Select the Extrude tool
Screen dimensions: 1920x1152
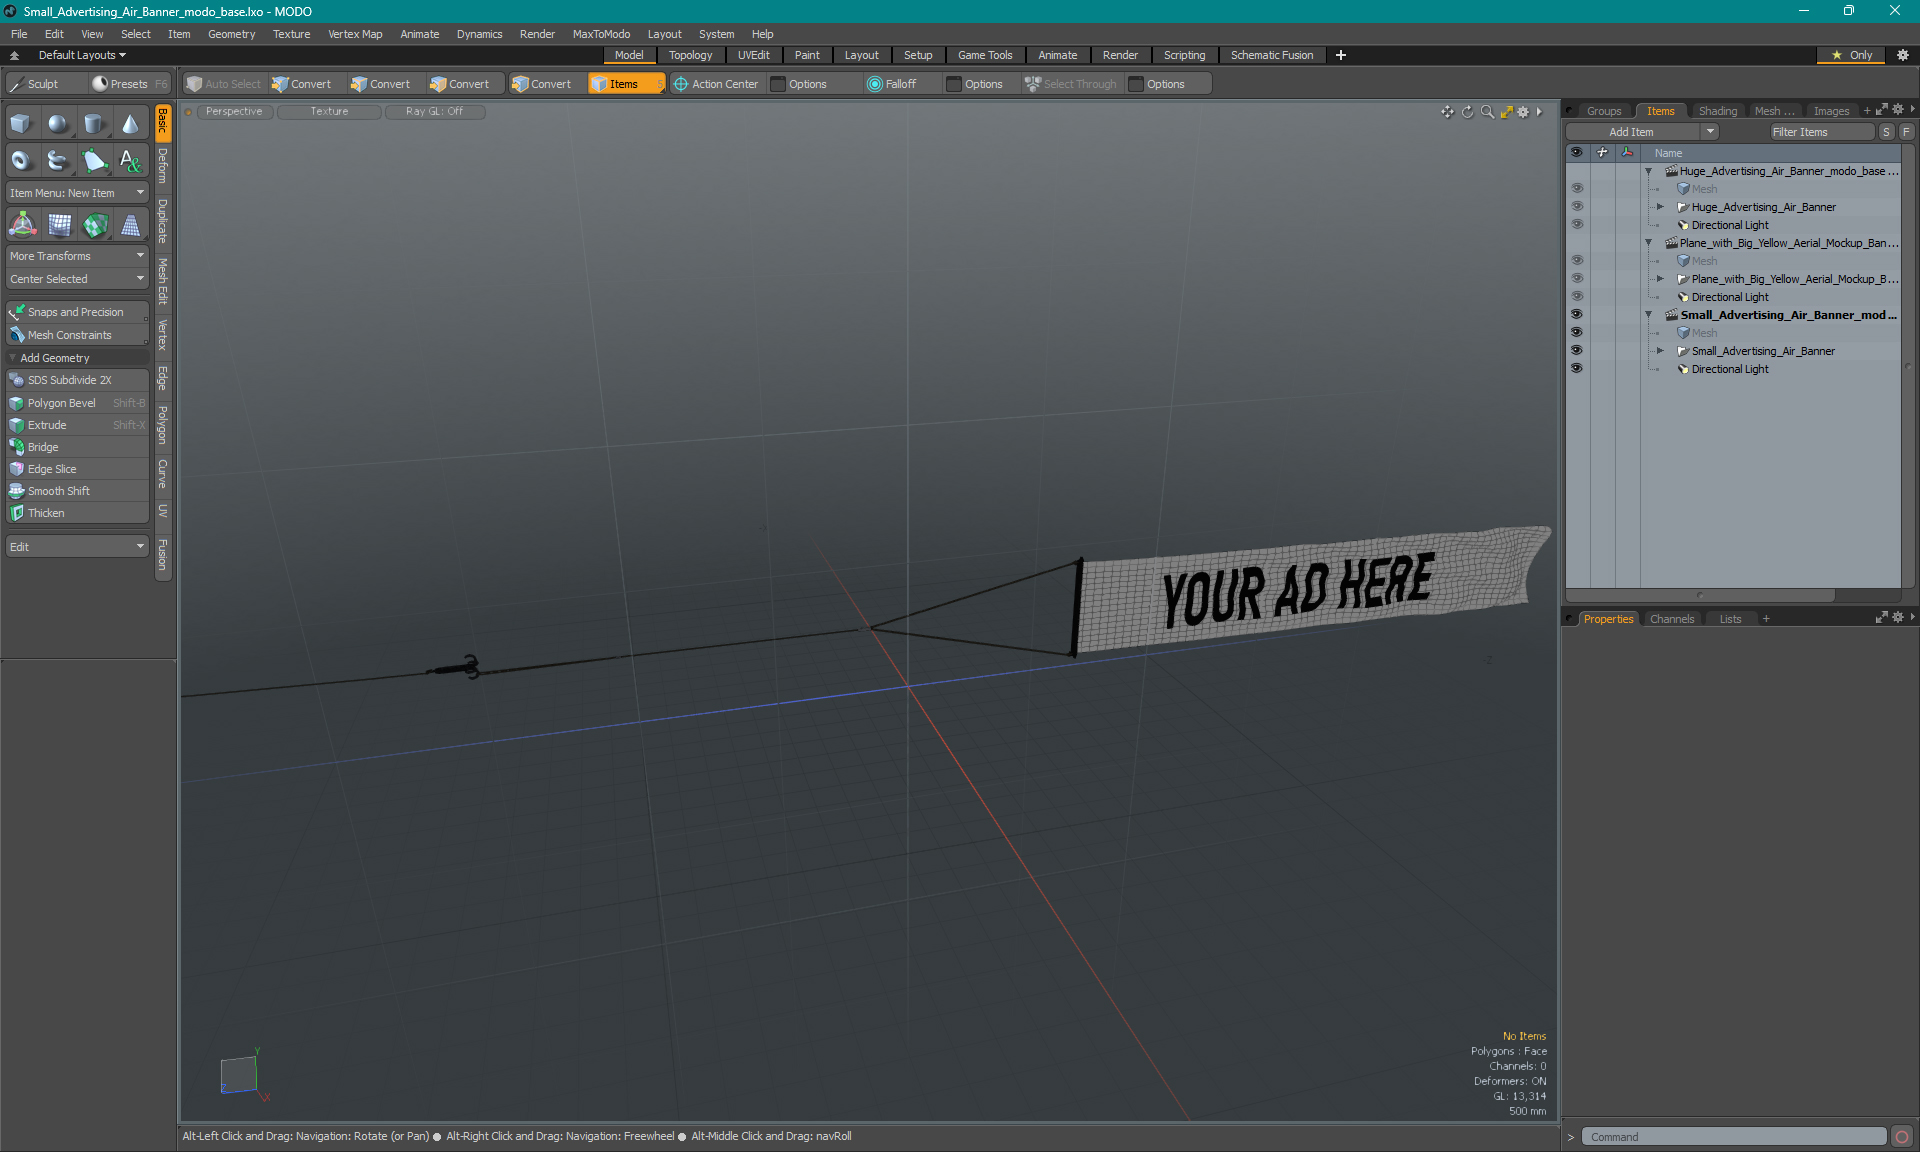(x=47, y=425)
